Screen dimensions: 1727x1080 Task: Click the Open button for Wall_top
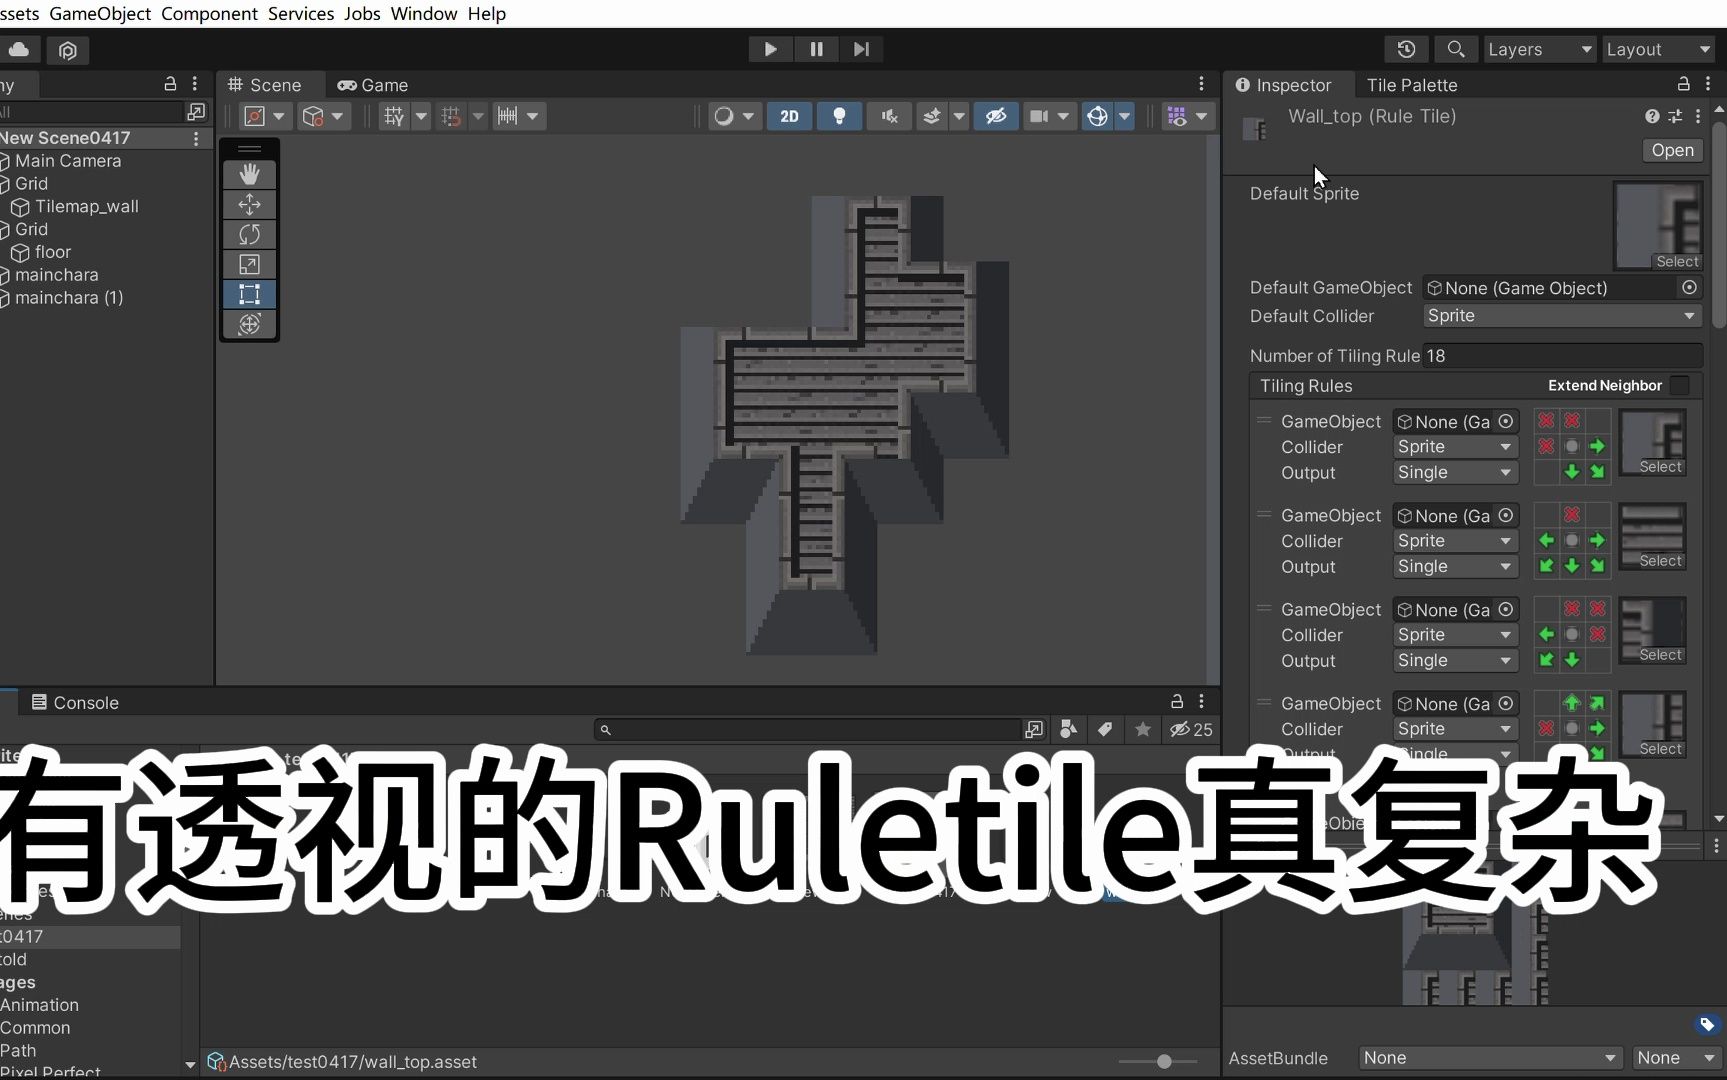click(x=1672, y=150)
